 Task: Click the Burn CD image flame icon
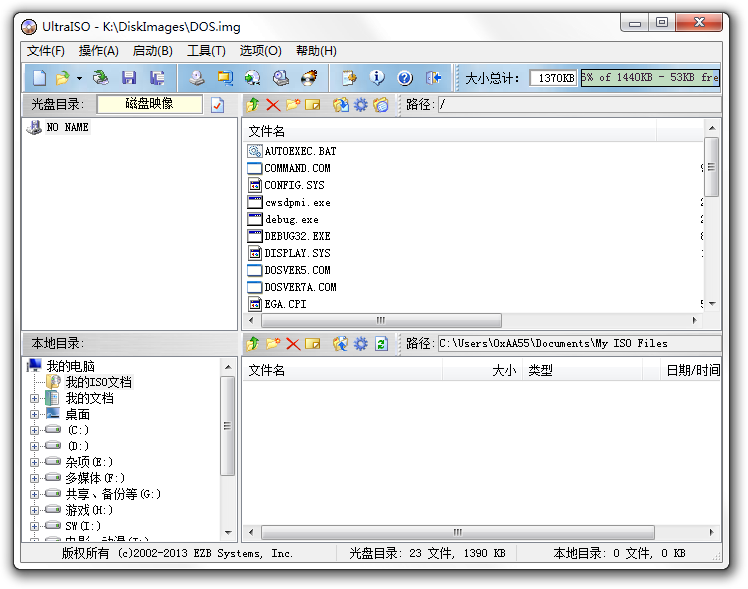(x=309, y=78)
